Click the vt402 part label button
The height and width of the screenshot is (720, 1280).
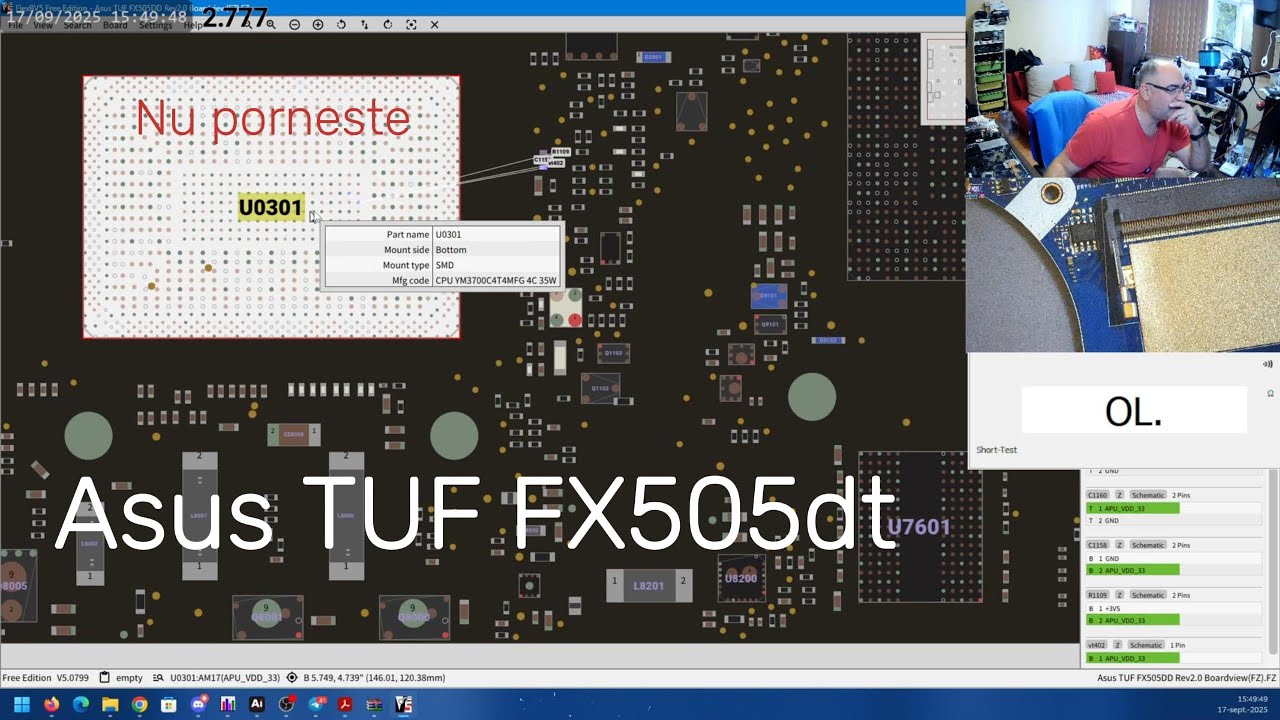point(1097,645)
